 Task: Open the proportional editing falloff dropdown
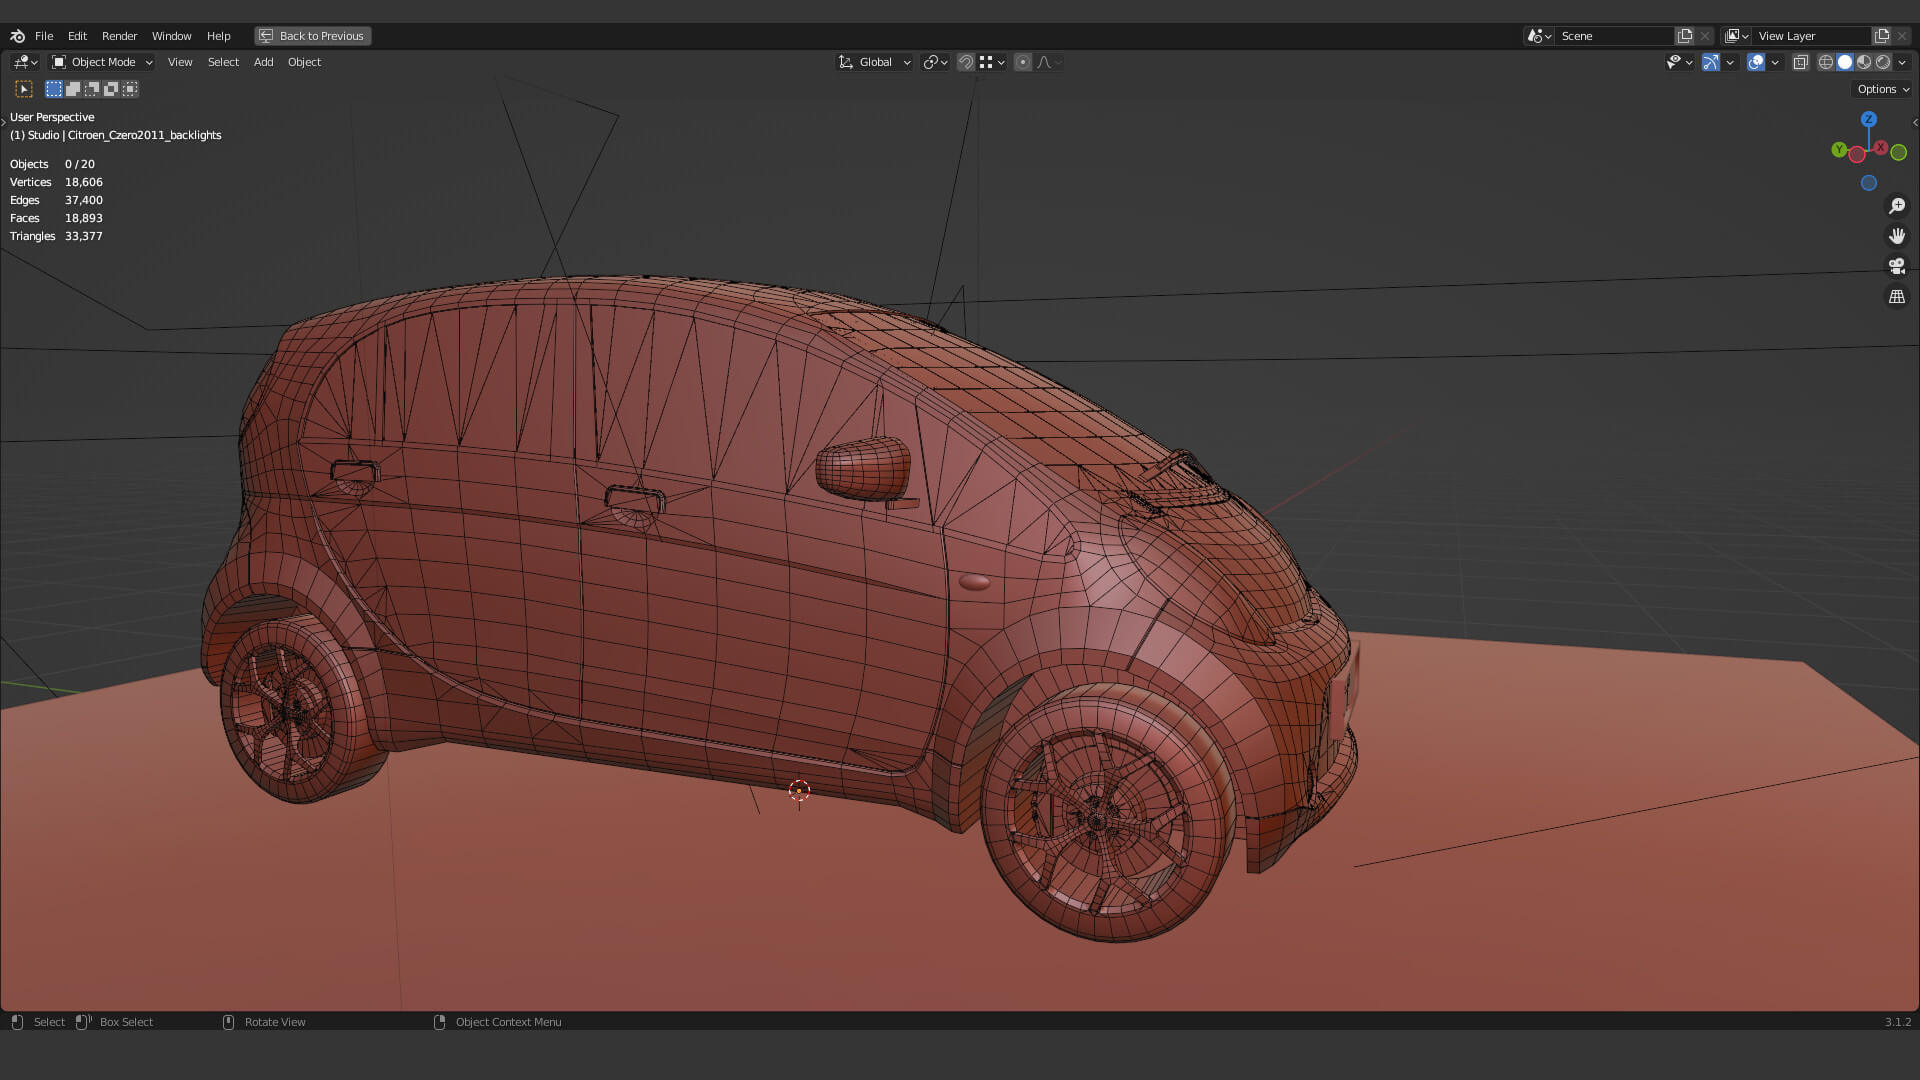(x=1049, y=62)
